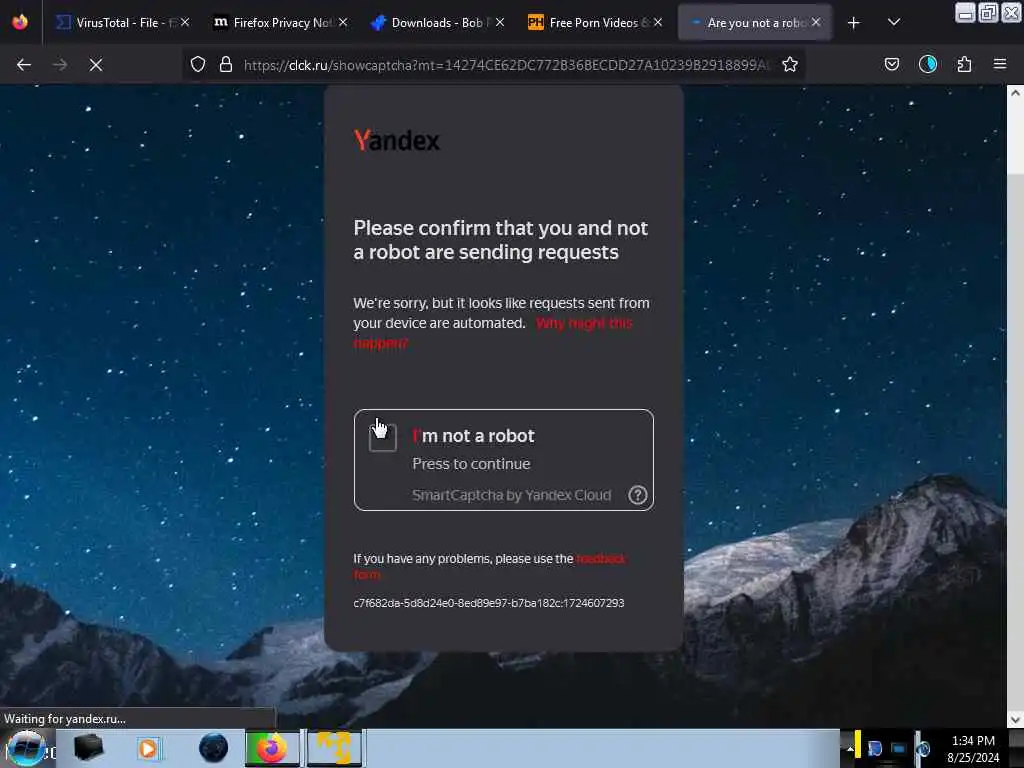Open the Firefox View icon
Viewport: 1024px width, 768px height.
click(20, 22)
